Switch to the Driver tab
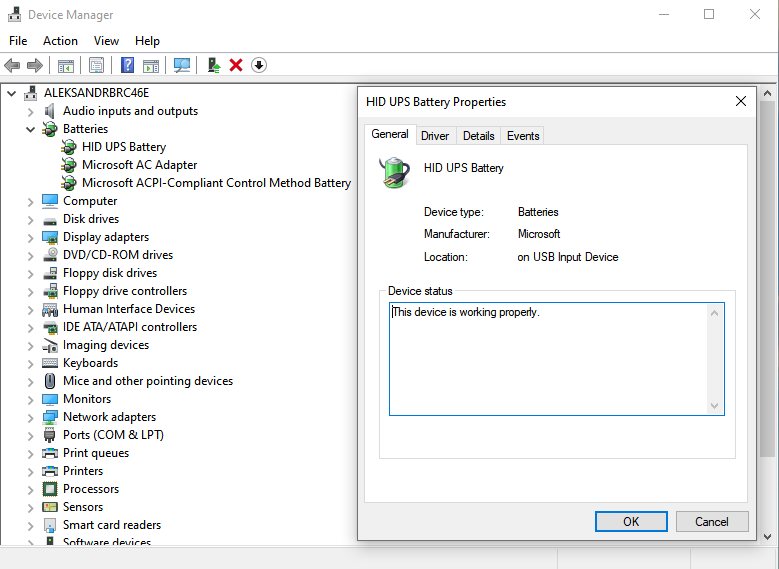779x569 pixels. (x=435, y=136)
